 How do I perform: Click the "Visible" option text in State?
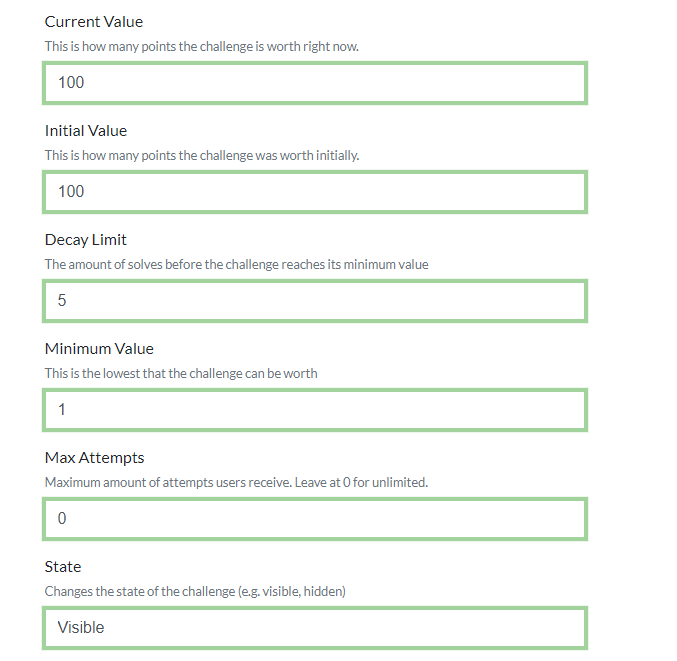(x=81, y=628)
